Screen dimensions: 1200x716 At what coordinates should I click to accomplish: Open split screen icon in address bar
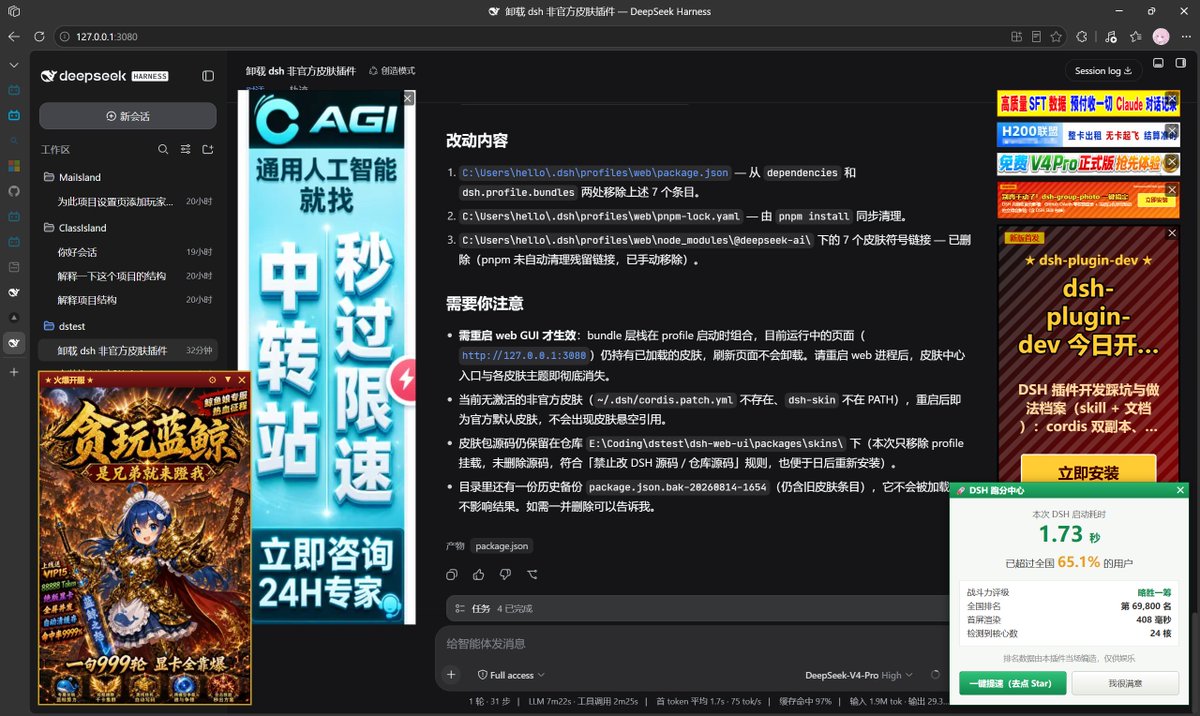pyautogui.click(x=1016, y=37)
